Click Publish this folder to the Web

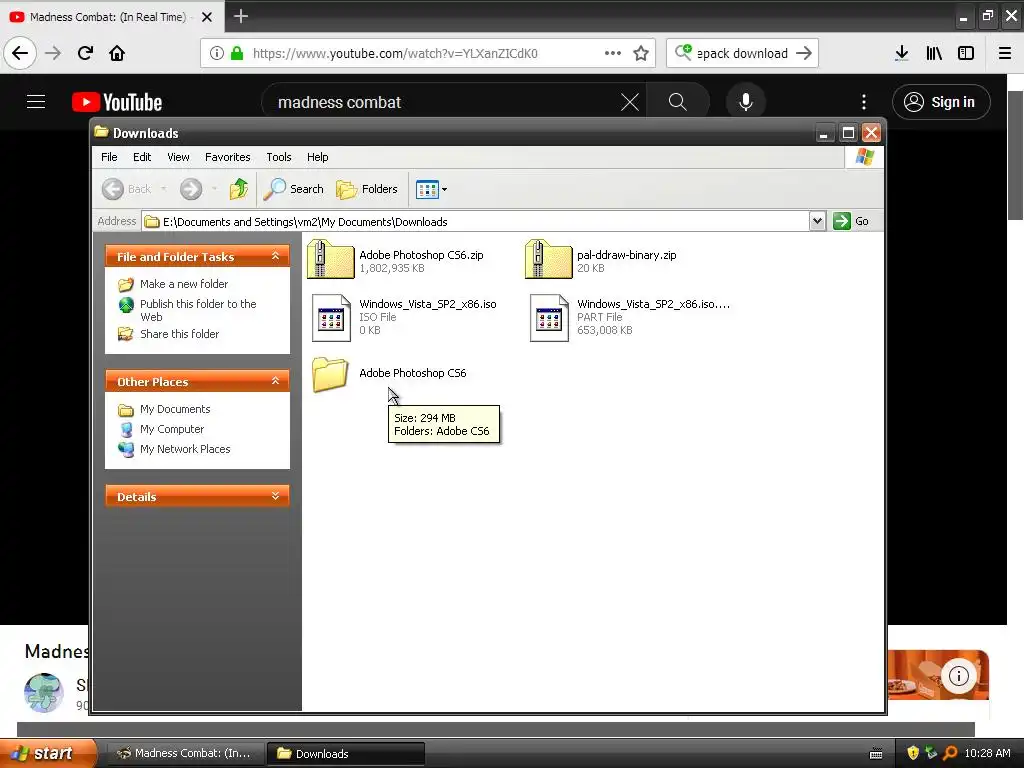[198, 310]
